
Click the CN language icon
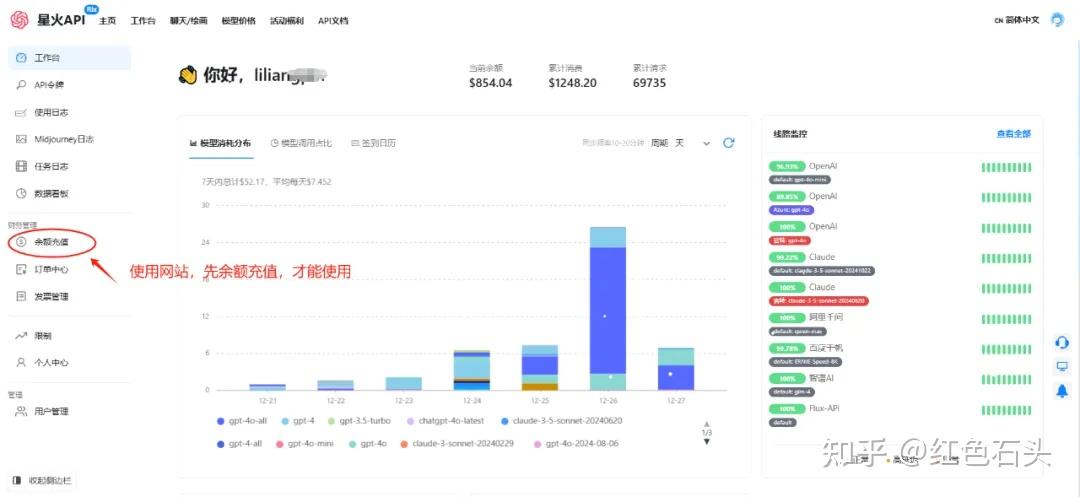(x=998, y=21)
